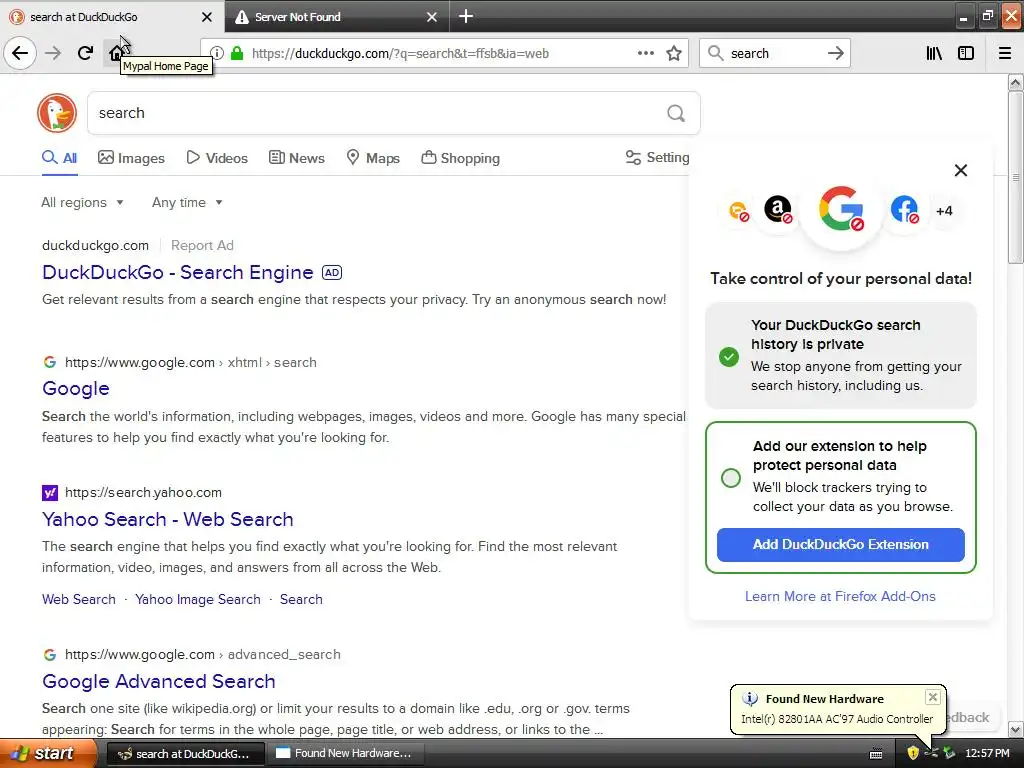
Task: Click Add DuckDuckGo Extension button
Action: coord(840,545)
